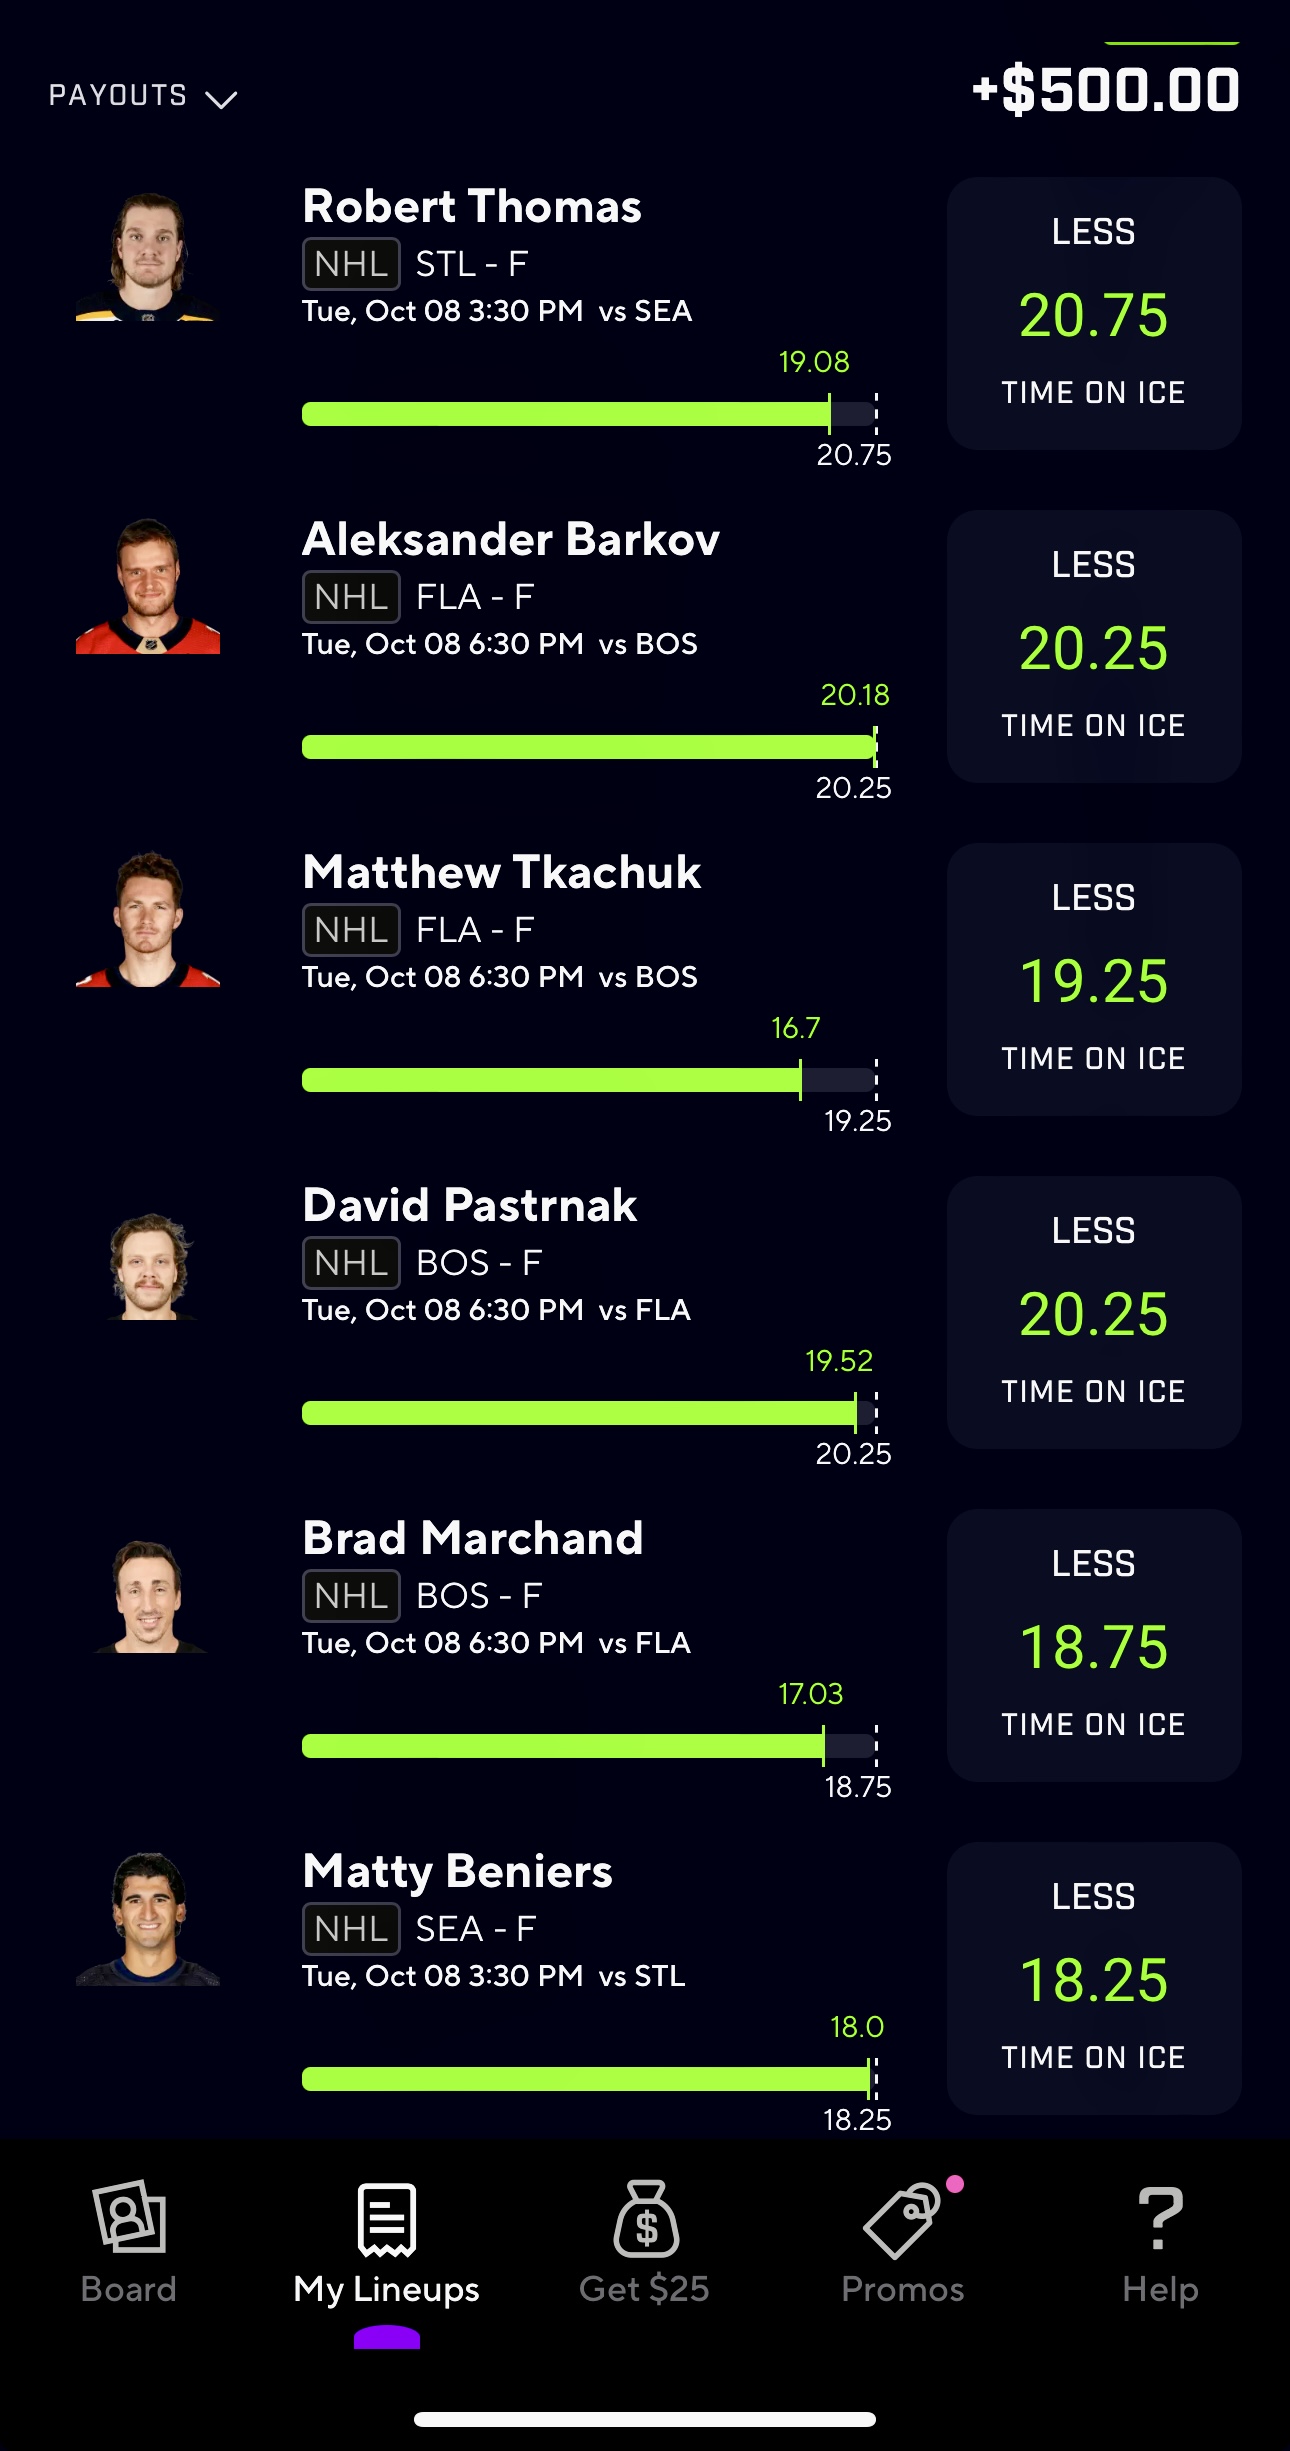Click Aleksander Barkov's time on ice progress bar
The image size is (1290, 2451).
pos(590,747)
